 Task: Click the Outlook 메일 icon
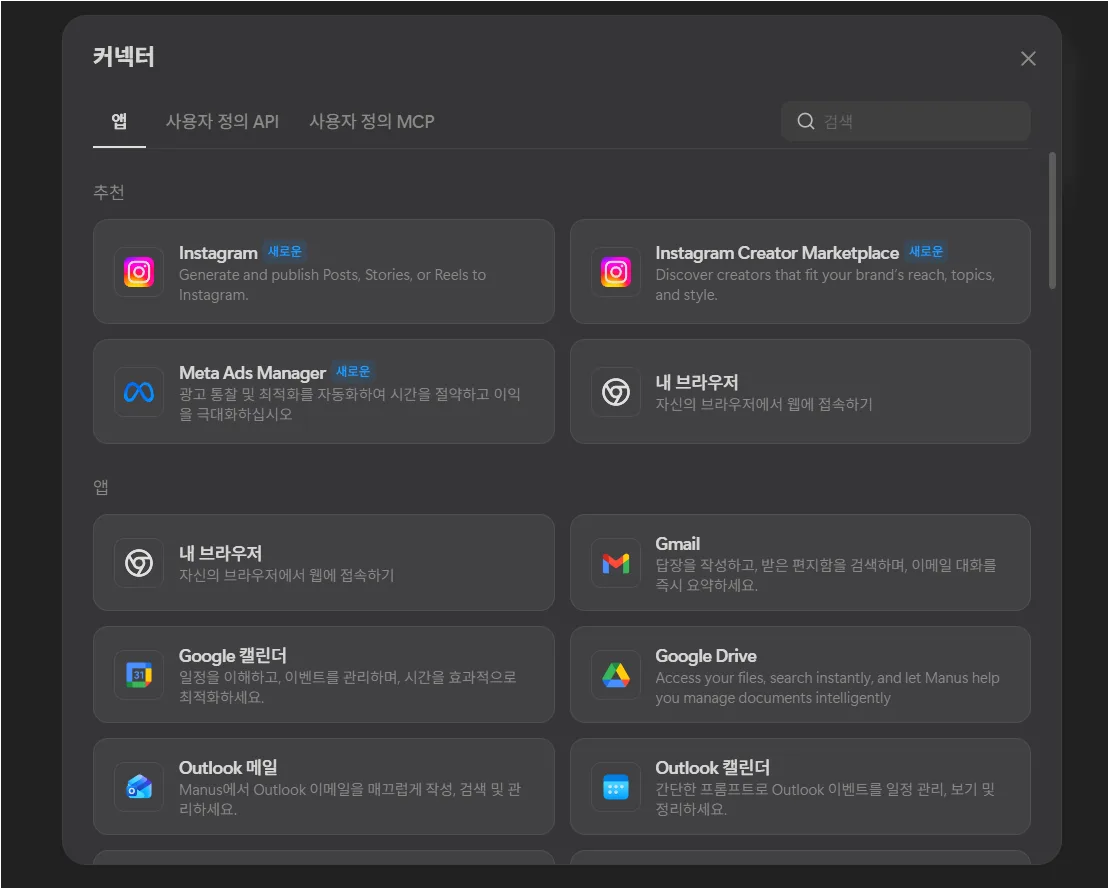coord(139,787)
